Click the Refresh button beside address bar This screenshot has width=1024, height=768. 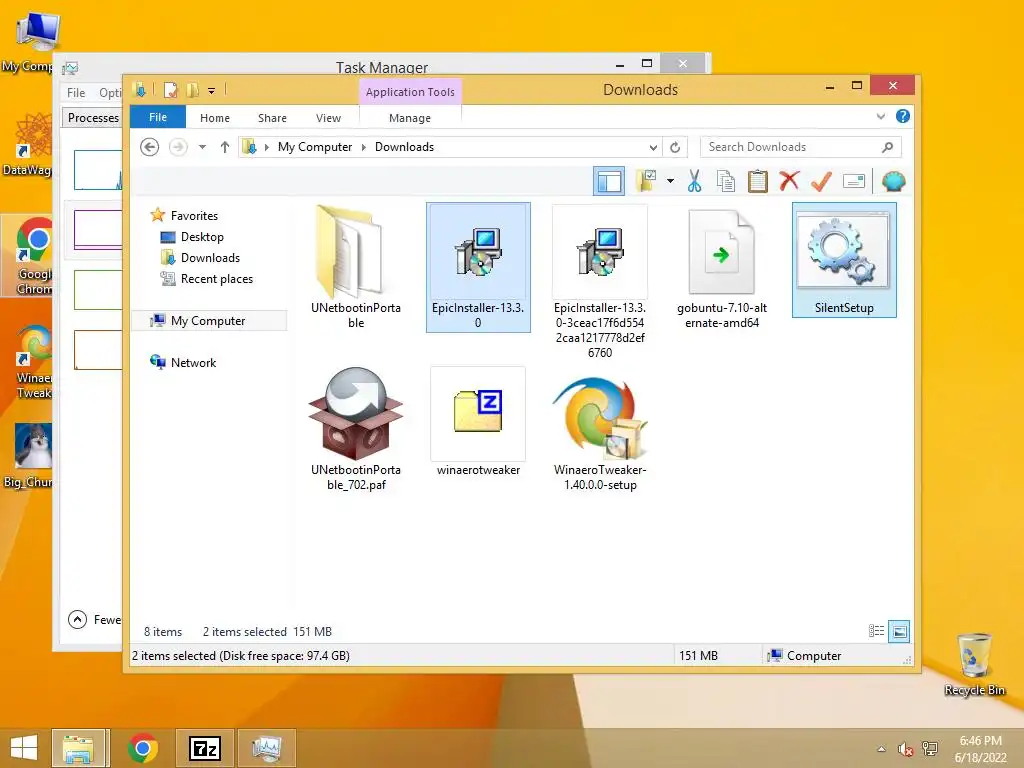675,147
